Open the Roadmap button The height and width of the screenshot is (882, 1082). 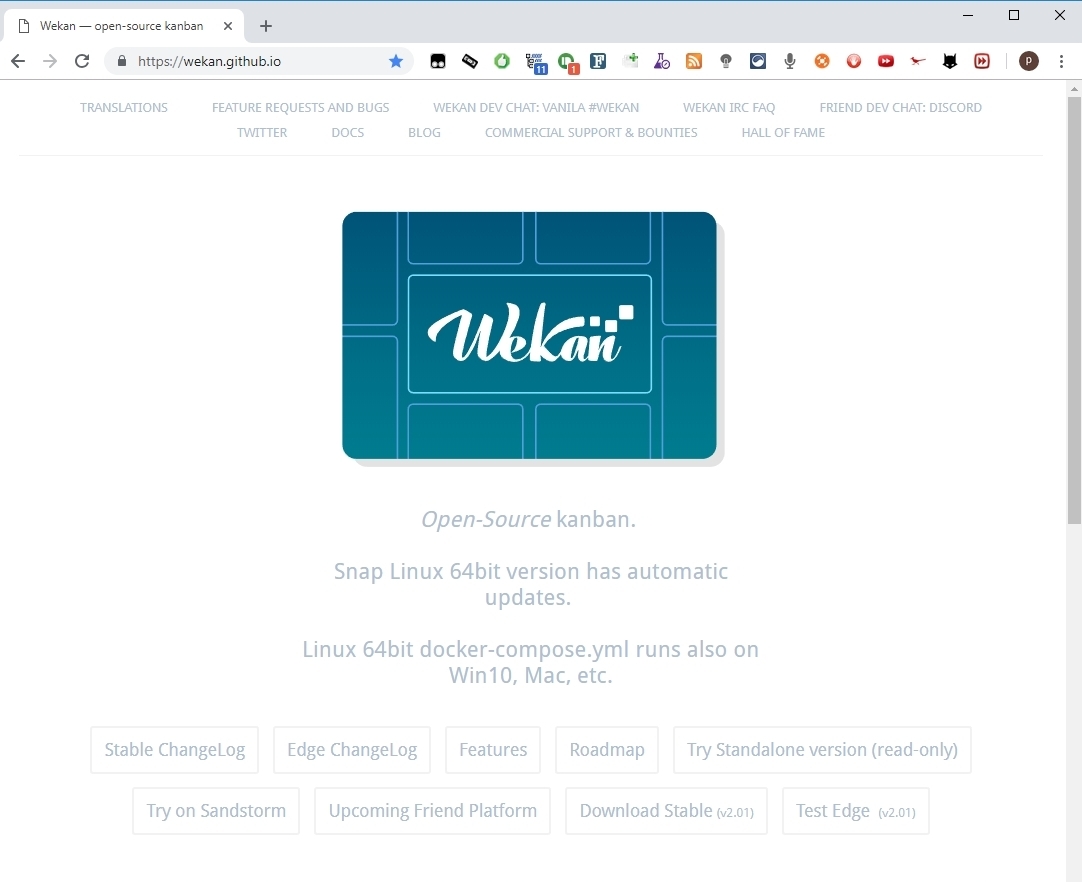tap(607, 750)
